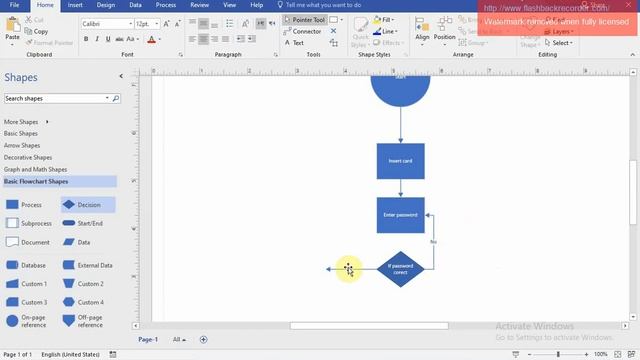Select the Pointer Tool
This screenshot has width=640, height=360.
point(304,20)
